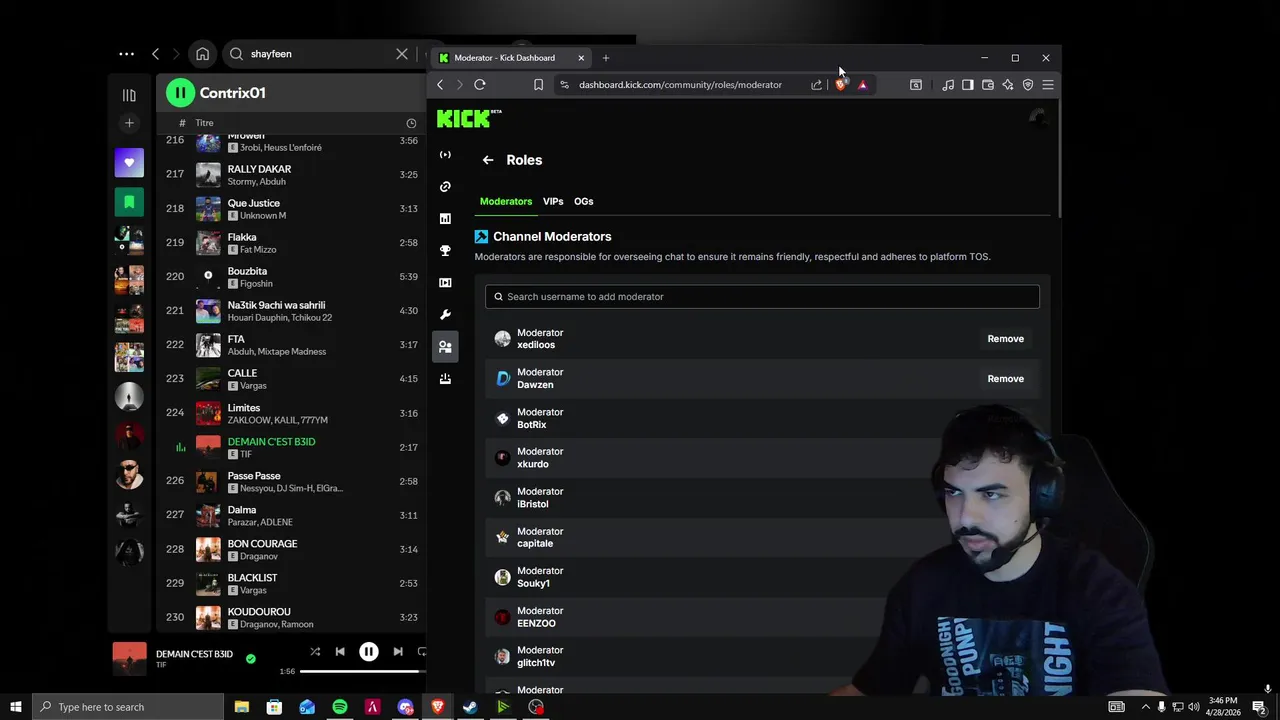Go back in Spotify navigation
The image size is (1280, 720).
[x=155, y=54]
